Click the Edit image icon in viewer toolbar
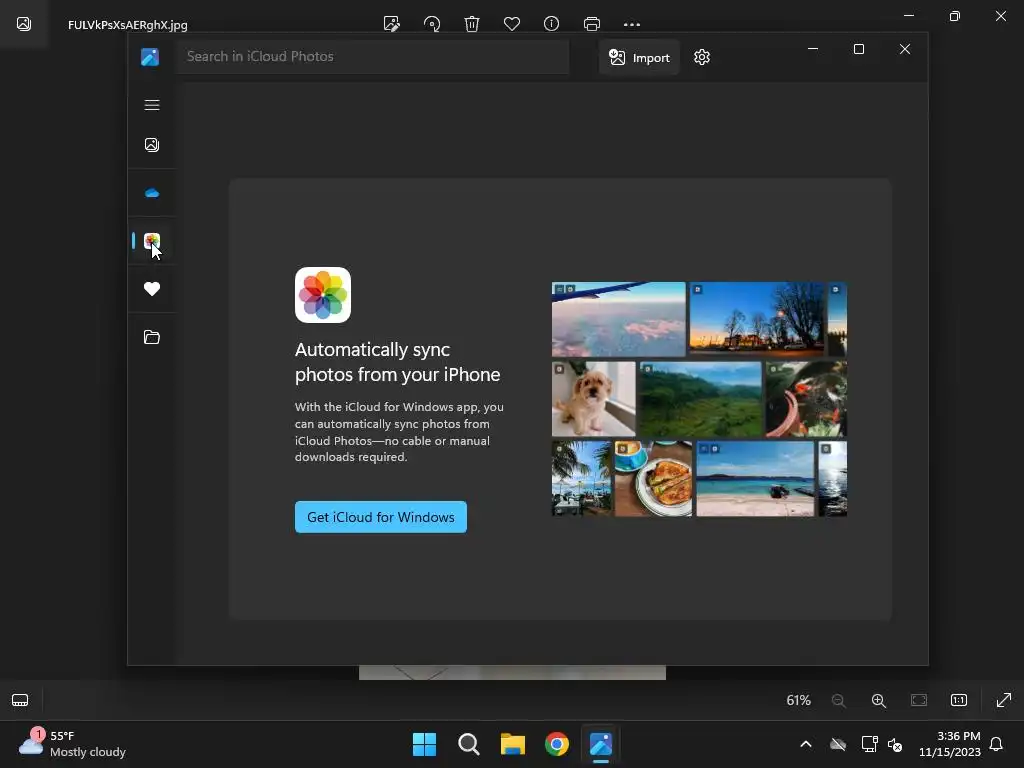Image resolution: width=1024 pixels, height=768 pixels. 392,24
